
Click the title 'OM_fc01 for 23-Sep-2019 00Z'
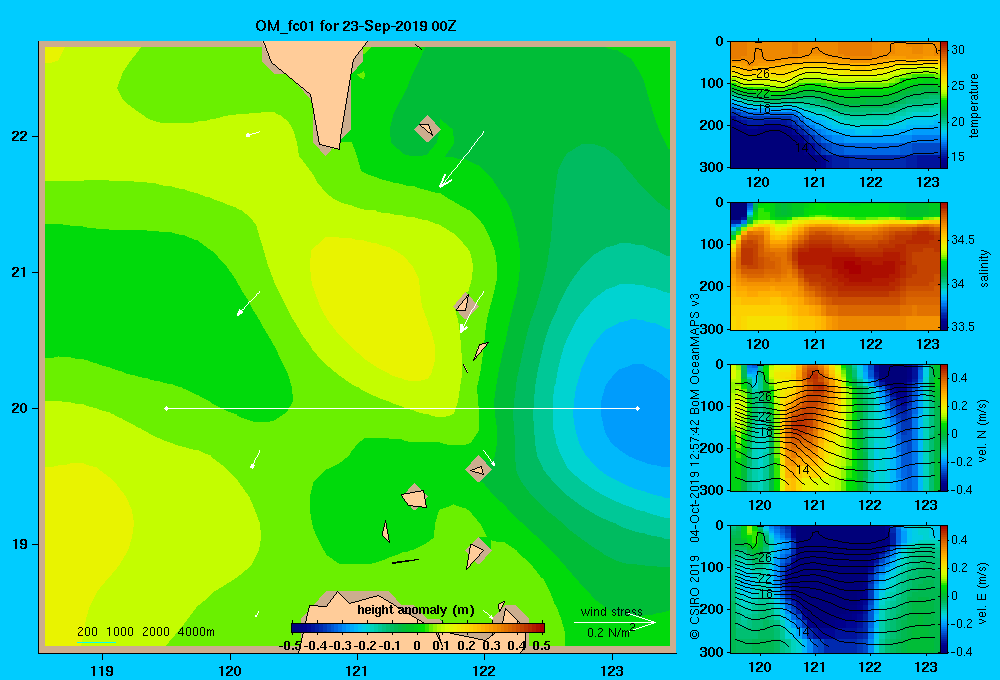[x=355, y=26]
